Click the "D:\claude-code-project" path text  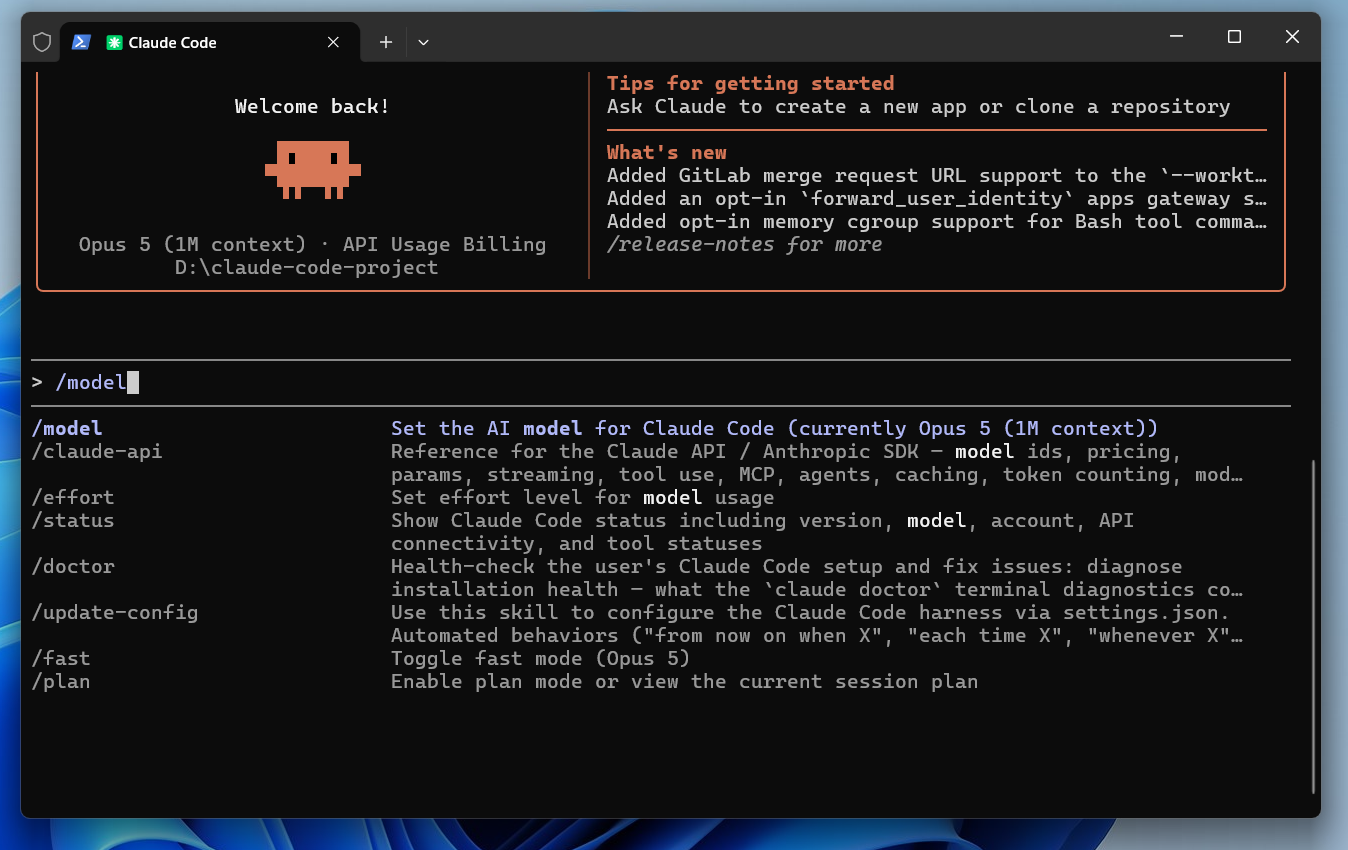[x=306, y=267]
